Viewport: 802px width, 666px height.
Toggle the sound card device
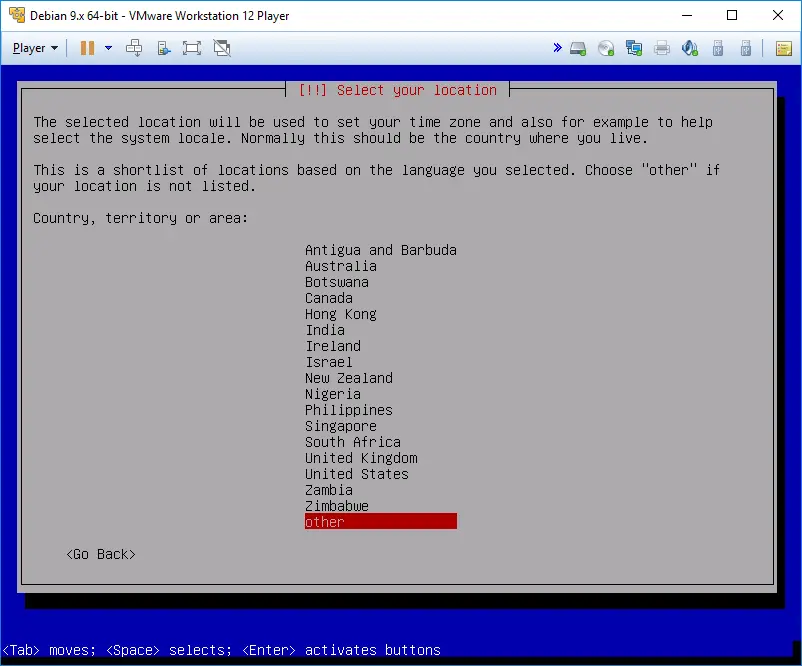click(x=690, y=48)
